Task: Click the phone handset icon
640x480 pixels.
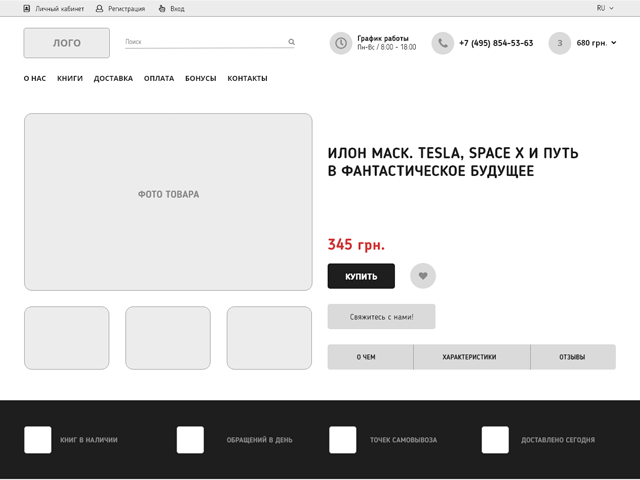Action: click(443, 43)
